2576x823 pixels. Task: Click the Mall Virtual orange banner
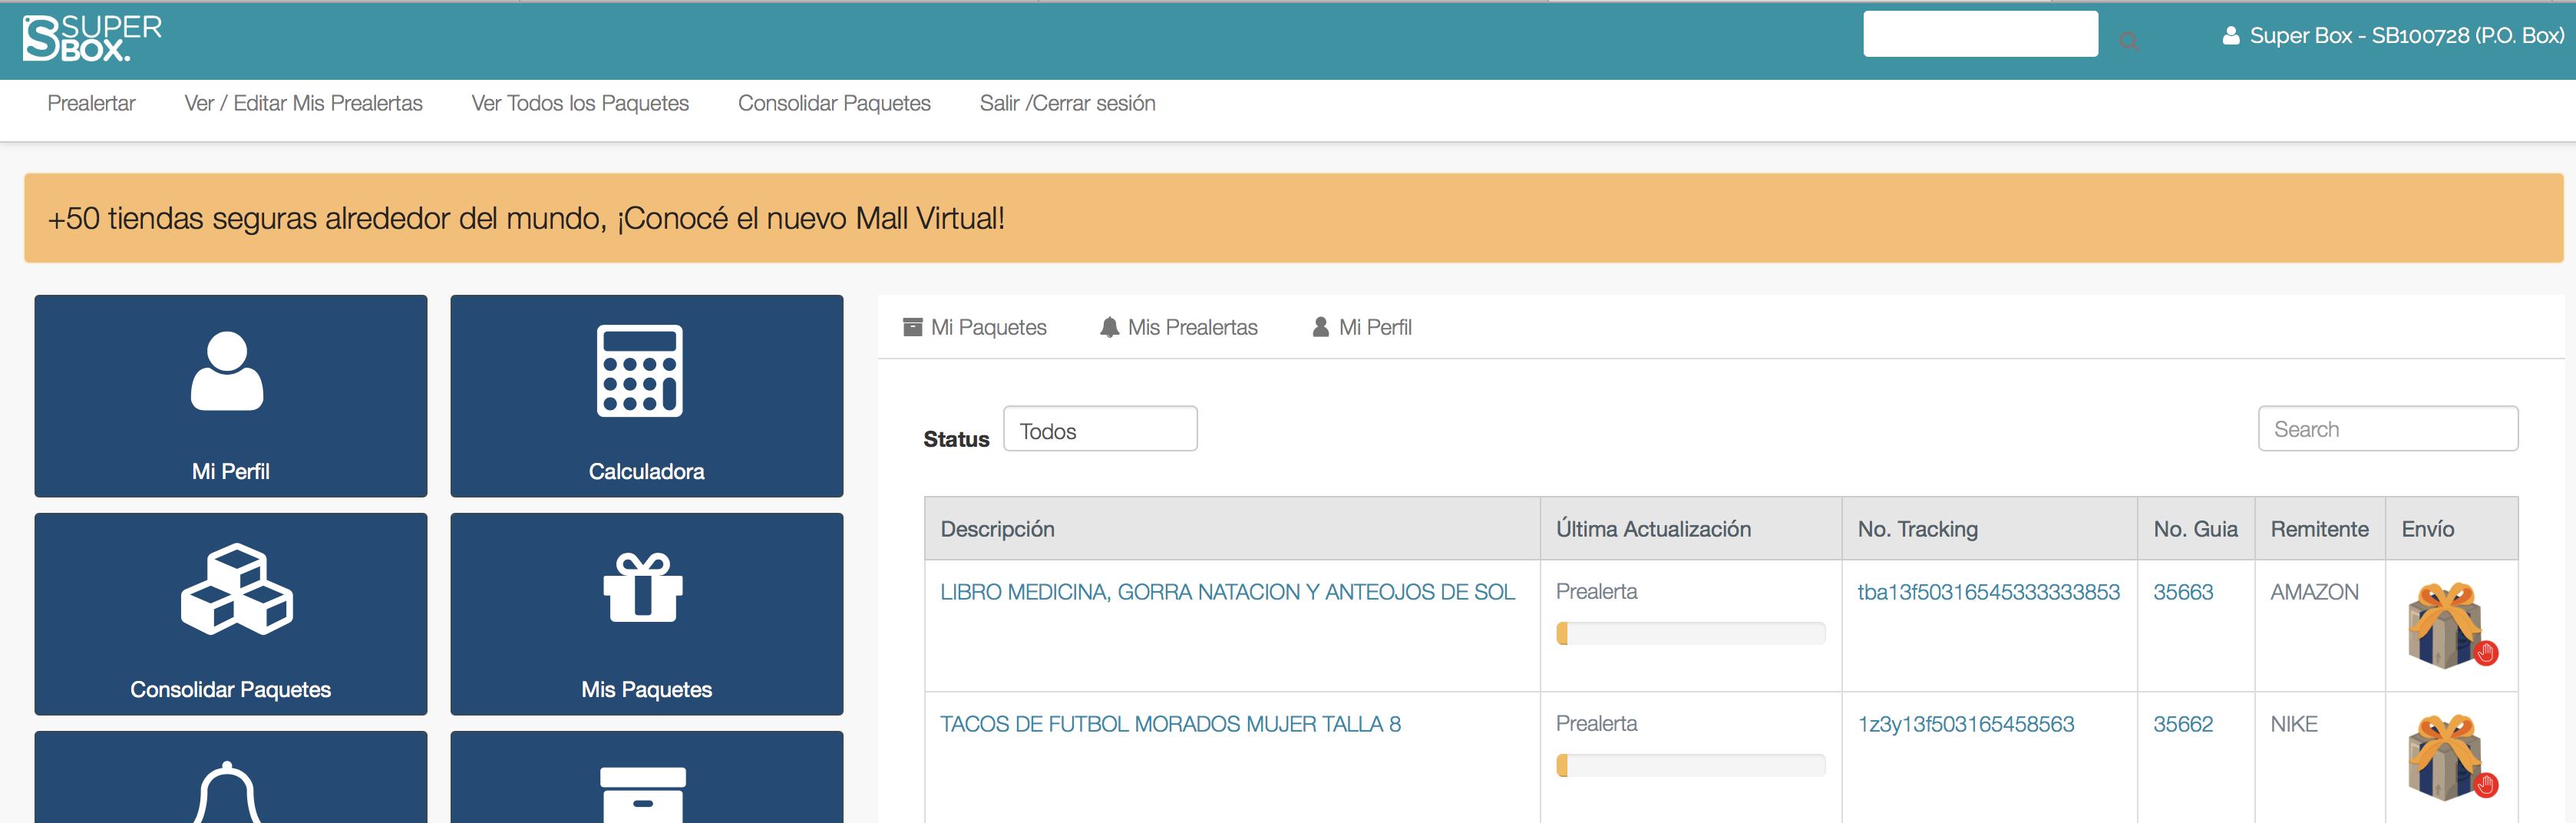(x=1293, y=218)
